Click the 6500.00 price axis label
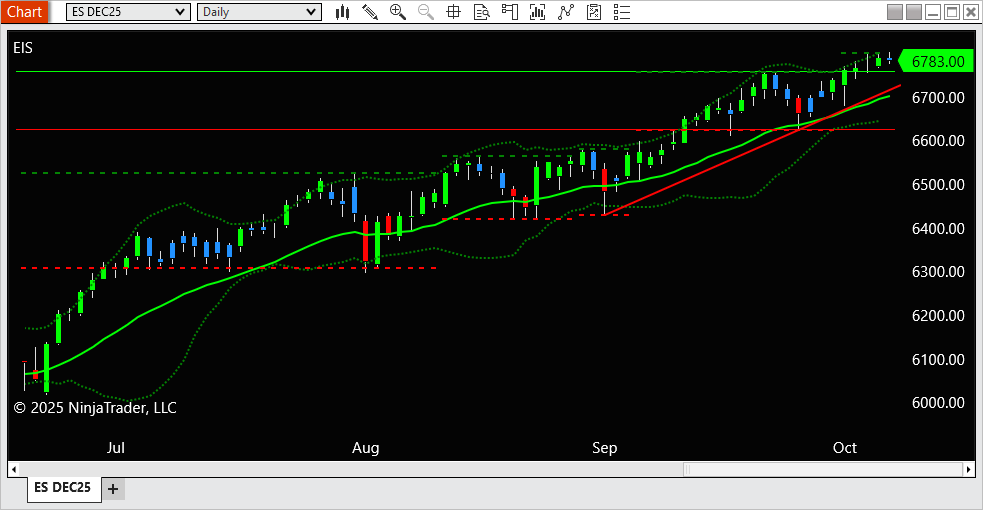This screenshot has height=510, width=983. tap(938, 185)
